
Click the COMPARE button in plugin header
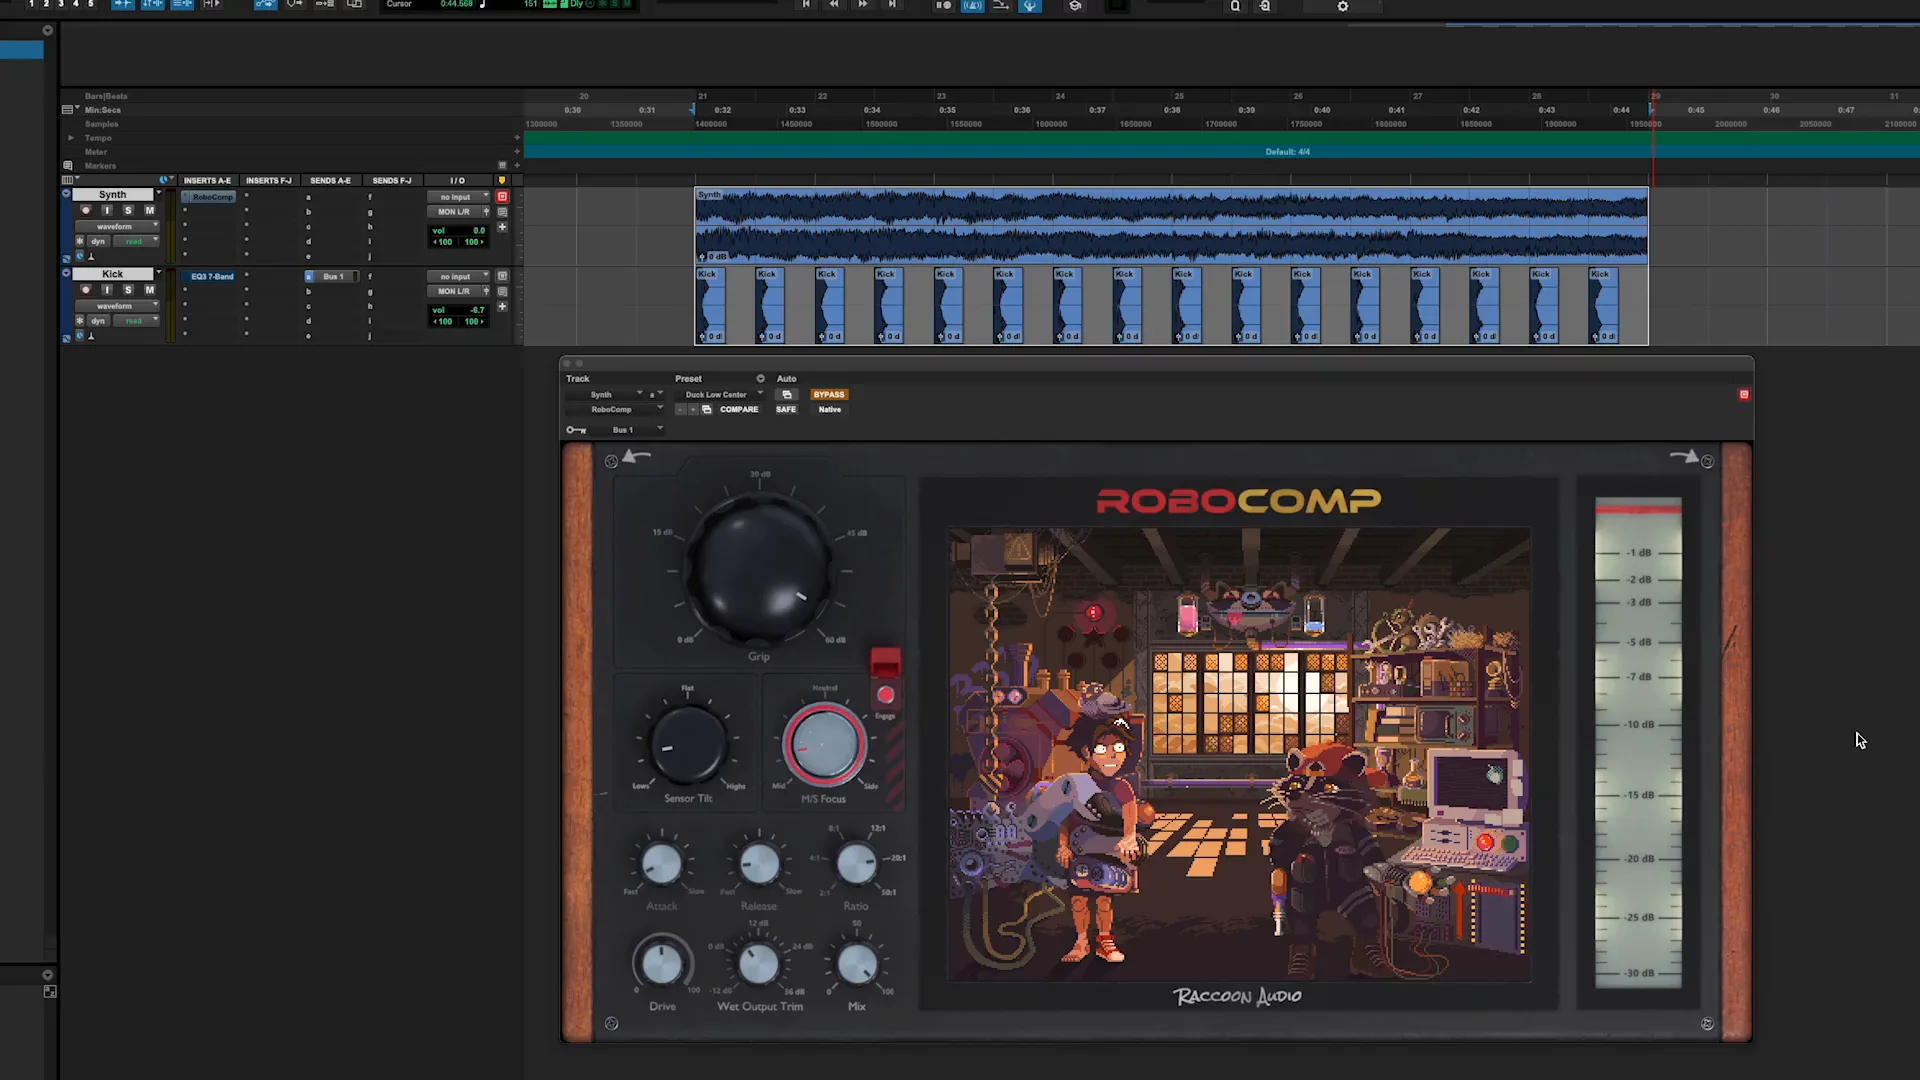(739, 409)
